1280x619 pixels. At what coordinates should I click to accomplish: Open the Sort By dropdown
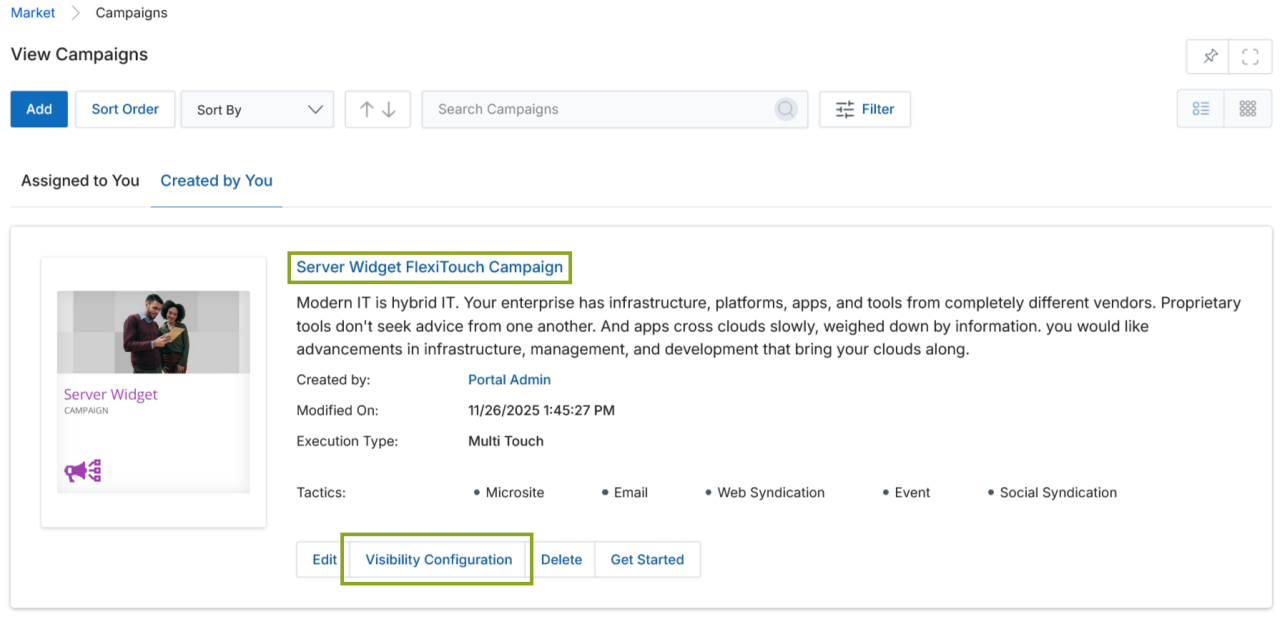coord(257,109)
